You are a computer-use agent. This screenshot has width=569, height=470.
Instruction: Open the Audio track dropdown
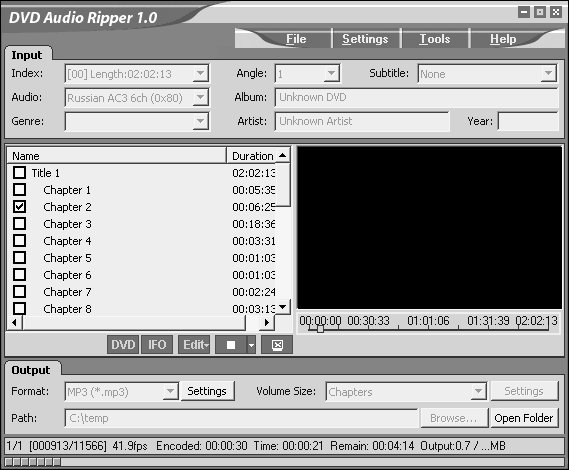[200, 98]
